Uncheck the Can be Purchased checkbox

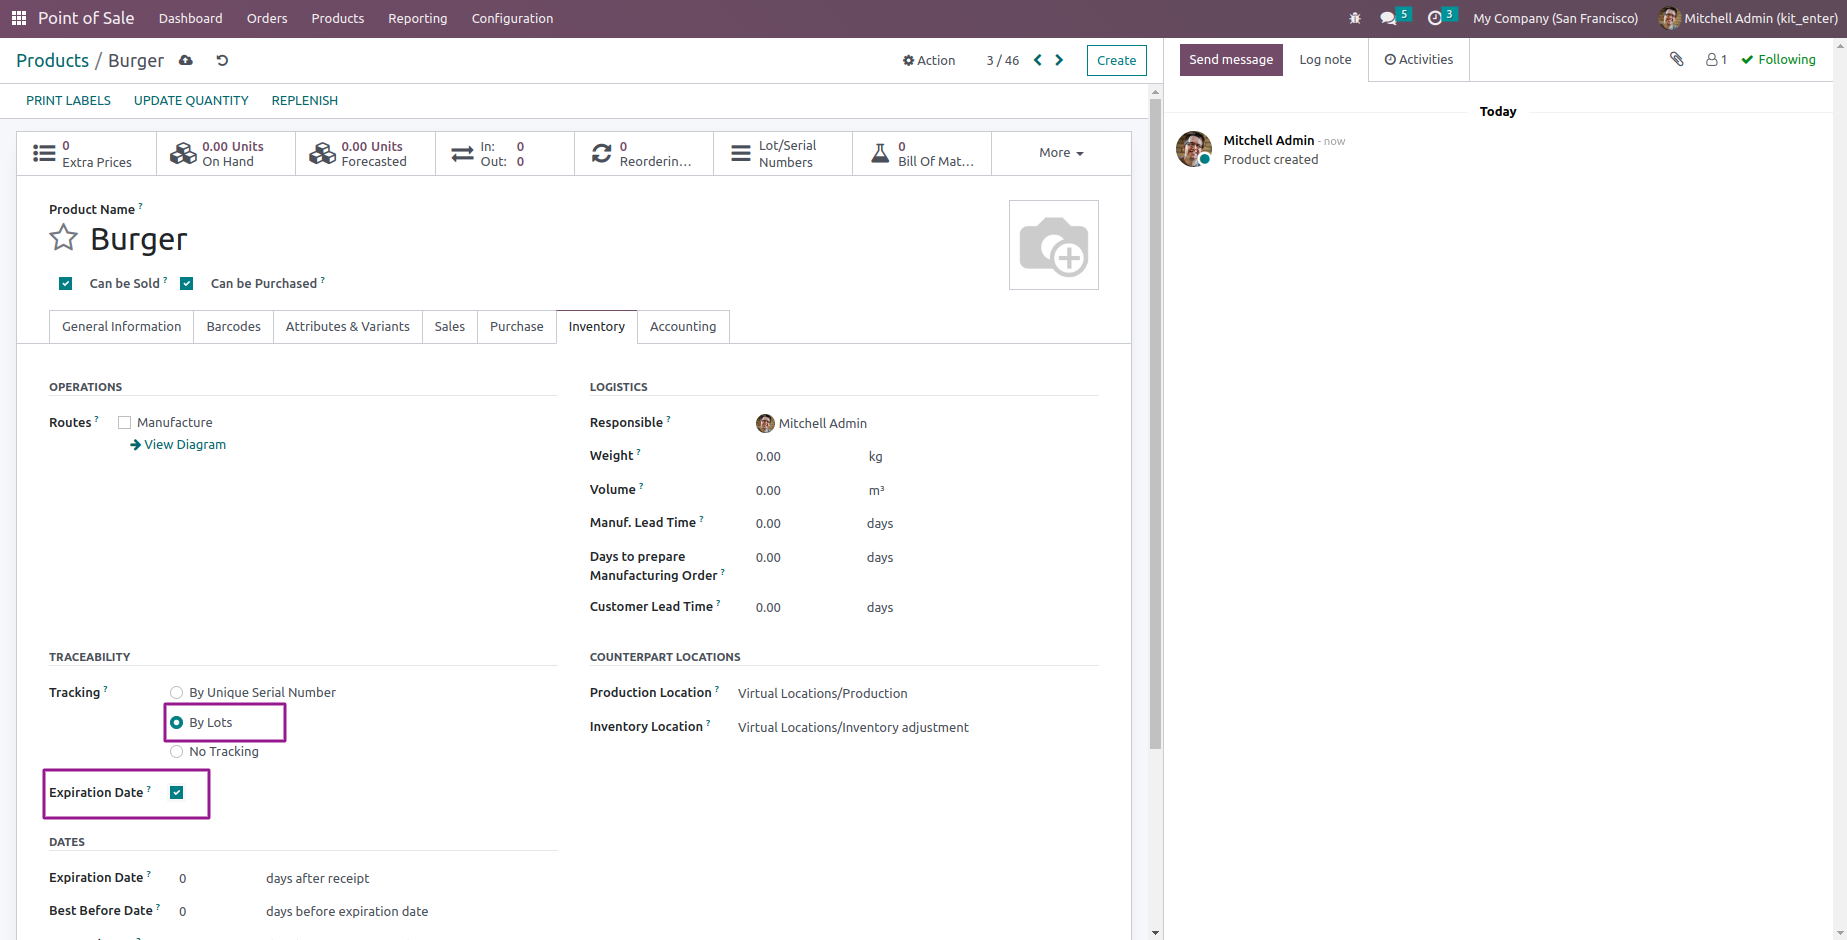(187, 283)
